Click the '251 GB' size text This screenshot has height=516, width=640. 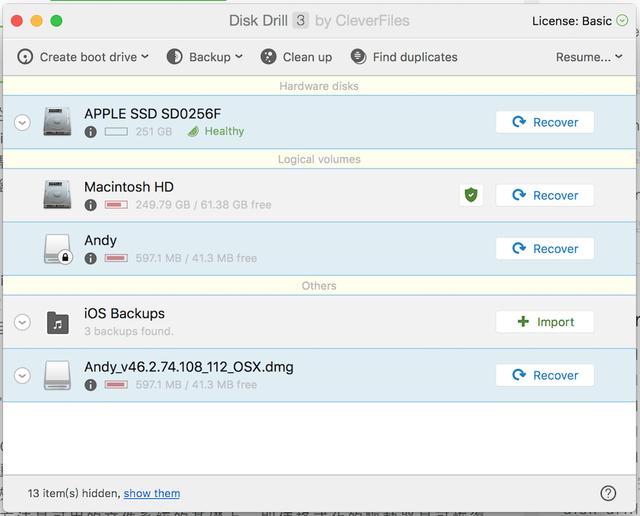click(154, 131)
